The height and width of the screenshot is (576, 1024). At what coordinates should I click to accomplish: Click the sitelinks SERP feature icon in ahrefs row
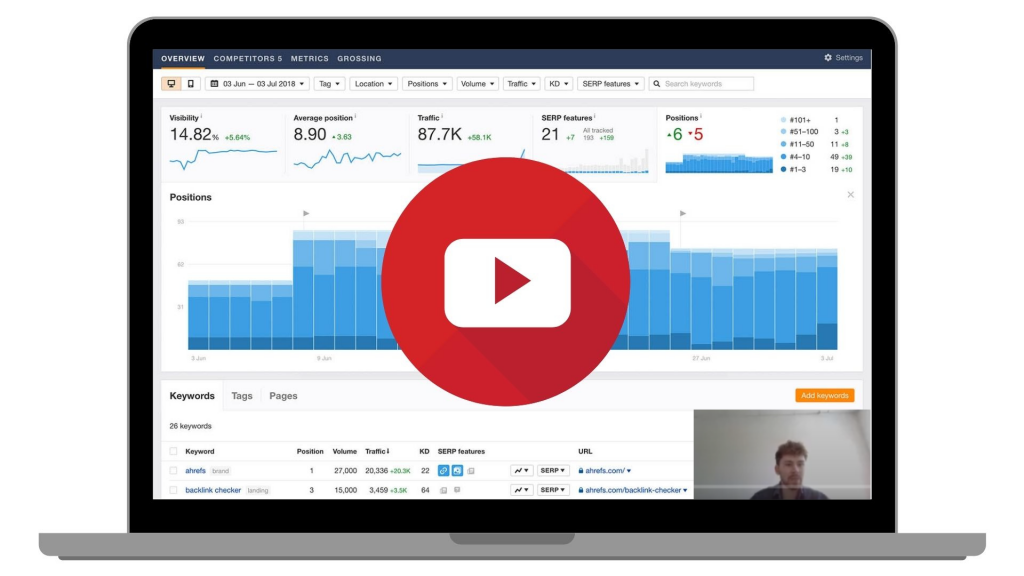443,470
